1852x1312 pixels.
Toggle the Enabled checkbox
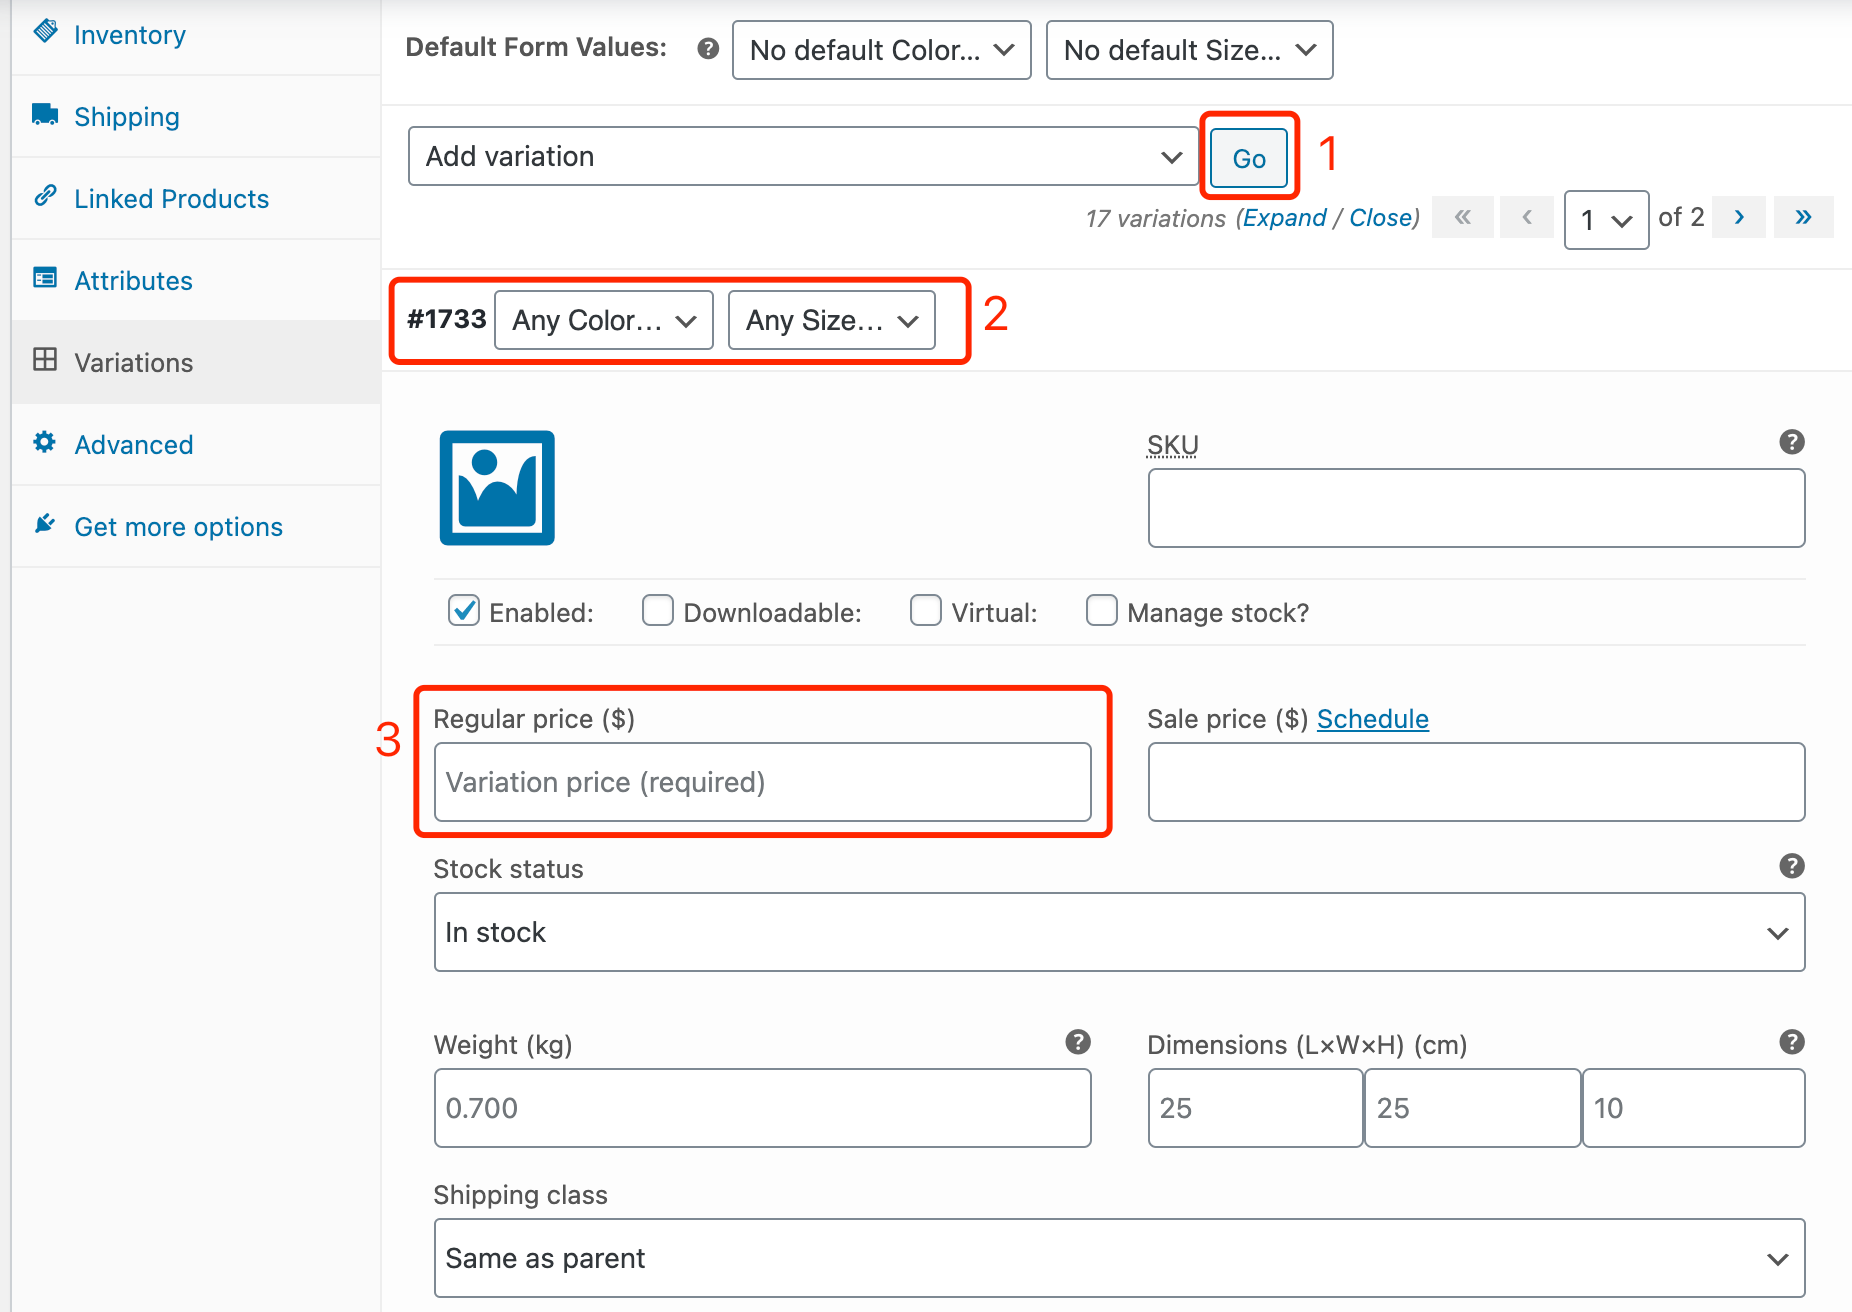[x=464, y=610]
